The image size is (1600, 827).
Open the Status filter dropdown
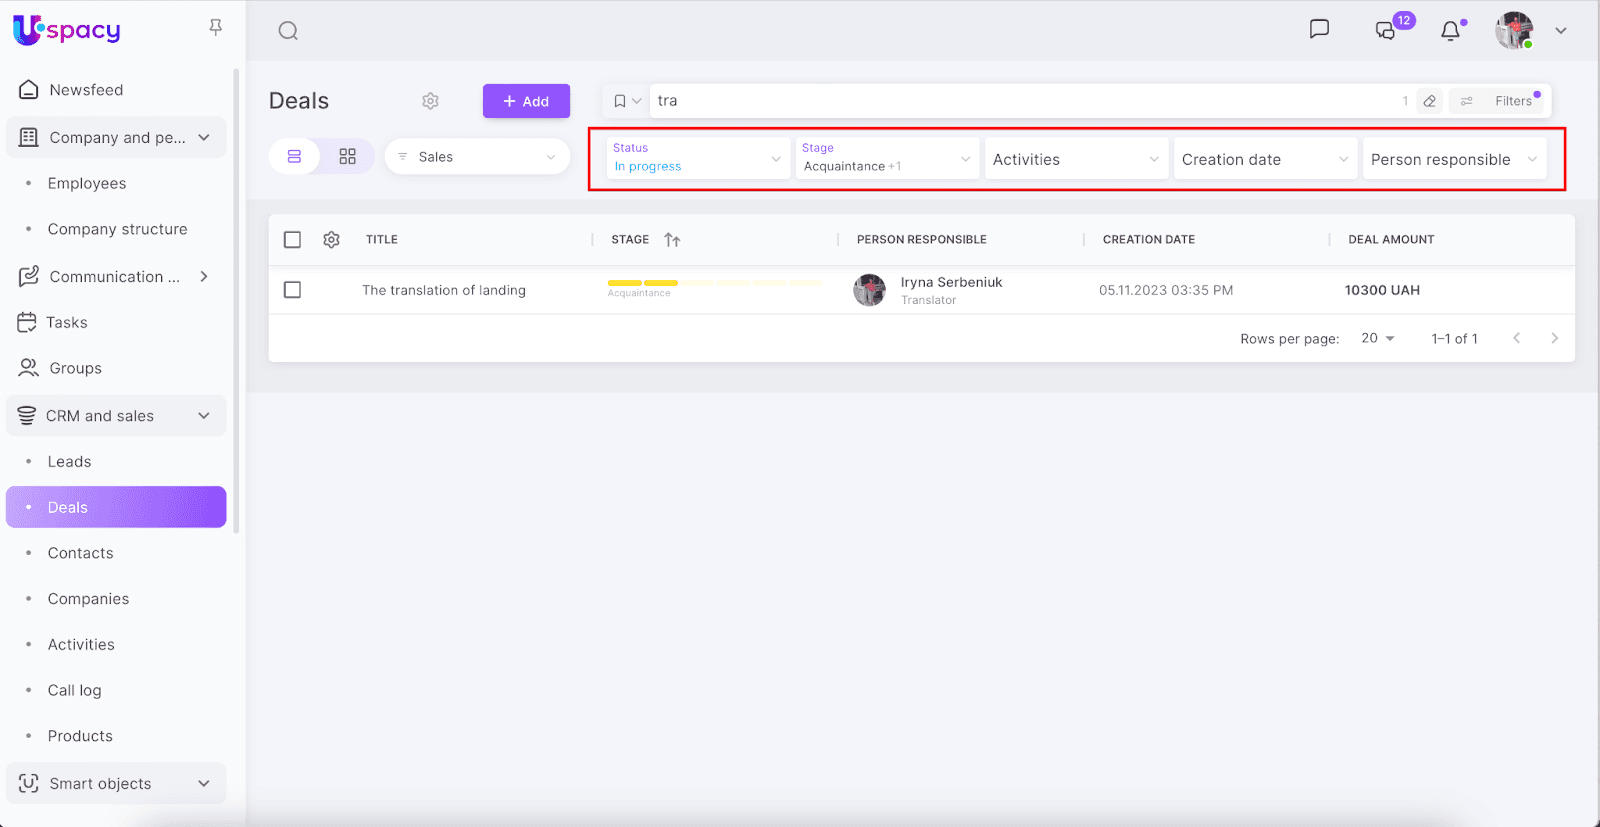pos(696,158)
